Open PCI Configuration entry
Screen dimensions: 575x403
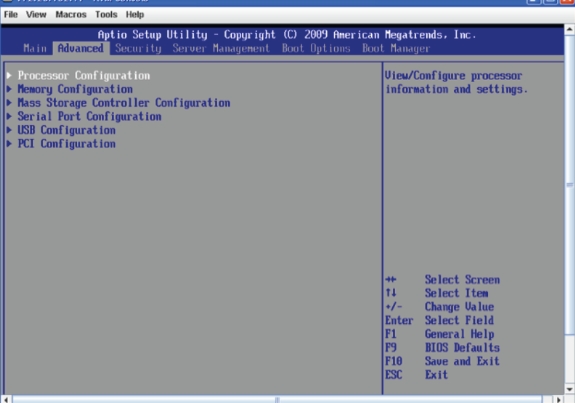pyautogui.click(x=66, y=144)
